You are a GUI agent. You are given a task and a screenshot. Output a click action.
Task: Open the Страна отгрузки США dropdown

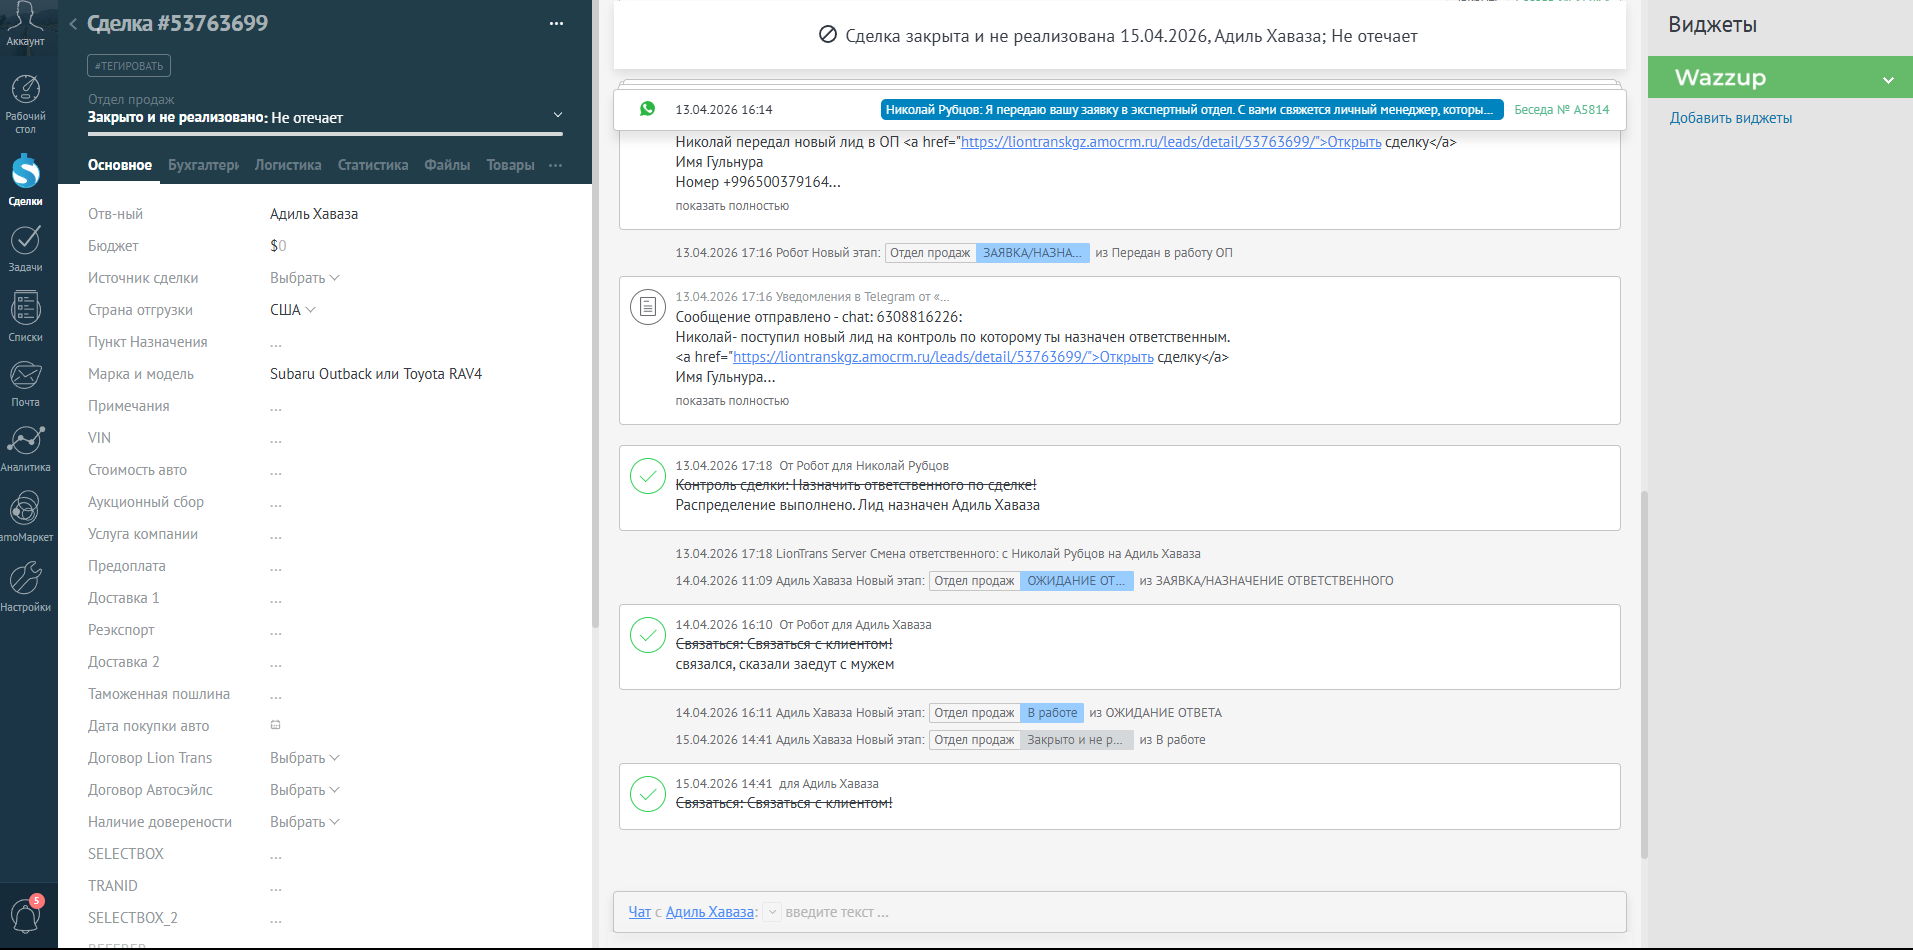pyautogui.click(x=292, y=310)
